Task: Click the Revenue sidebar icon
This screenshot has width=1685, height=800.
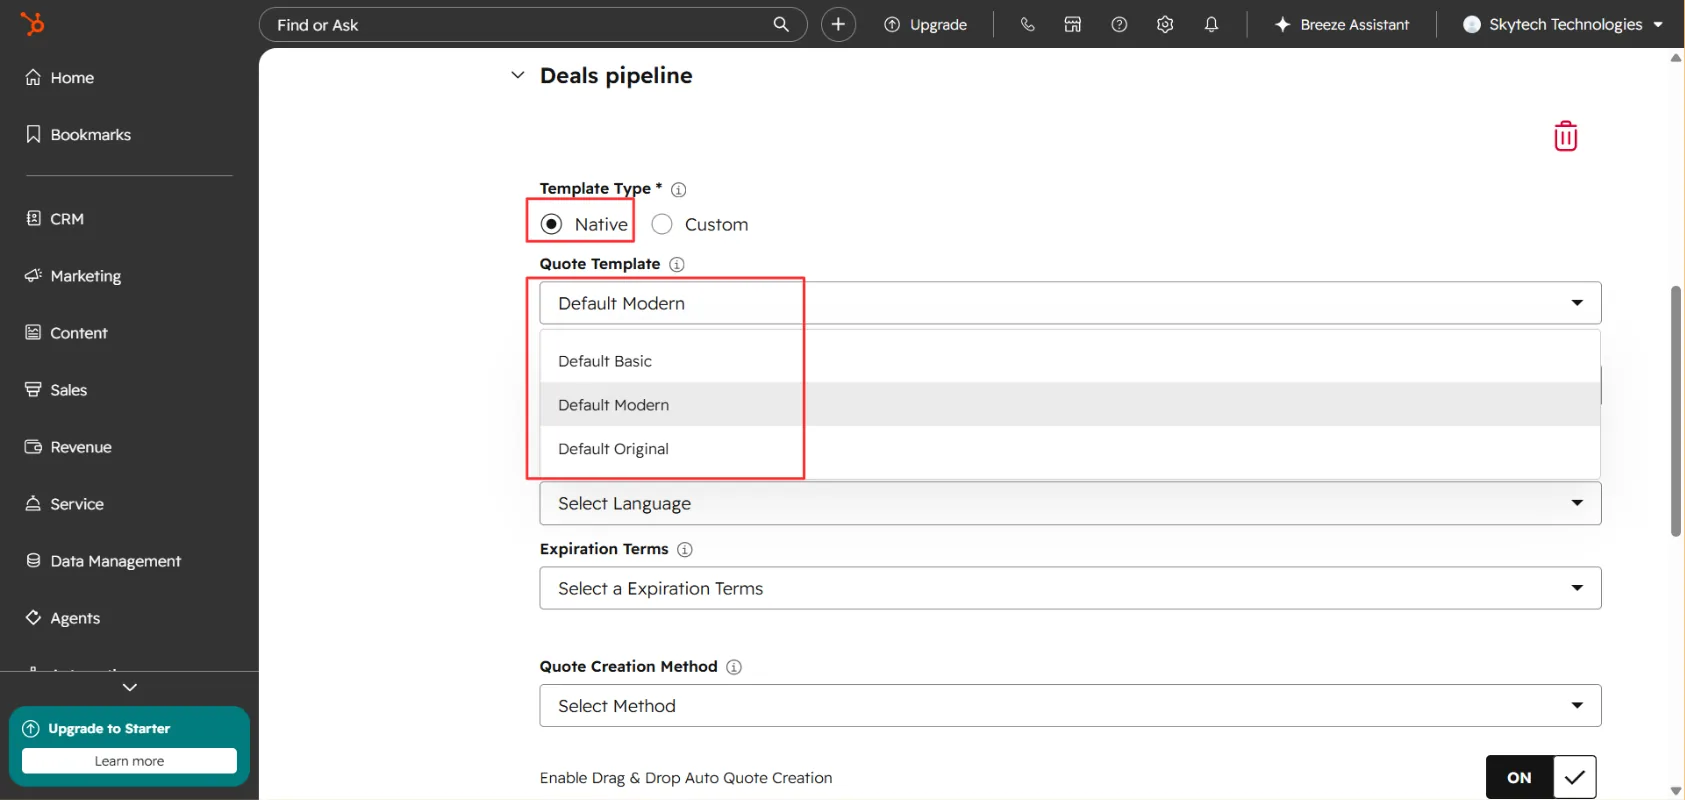Action: pos(33,446)
